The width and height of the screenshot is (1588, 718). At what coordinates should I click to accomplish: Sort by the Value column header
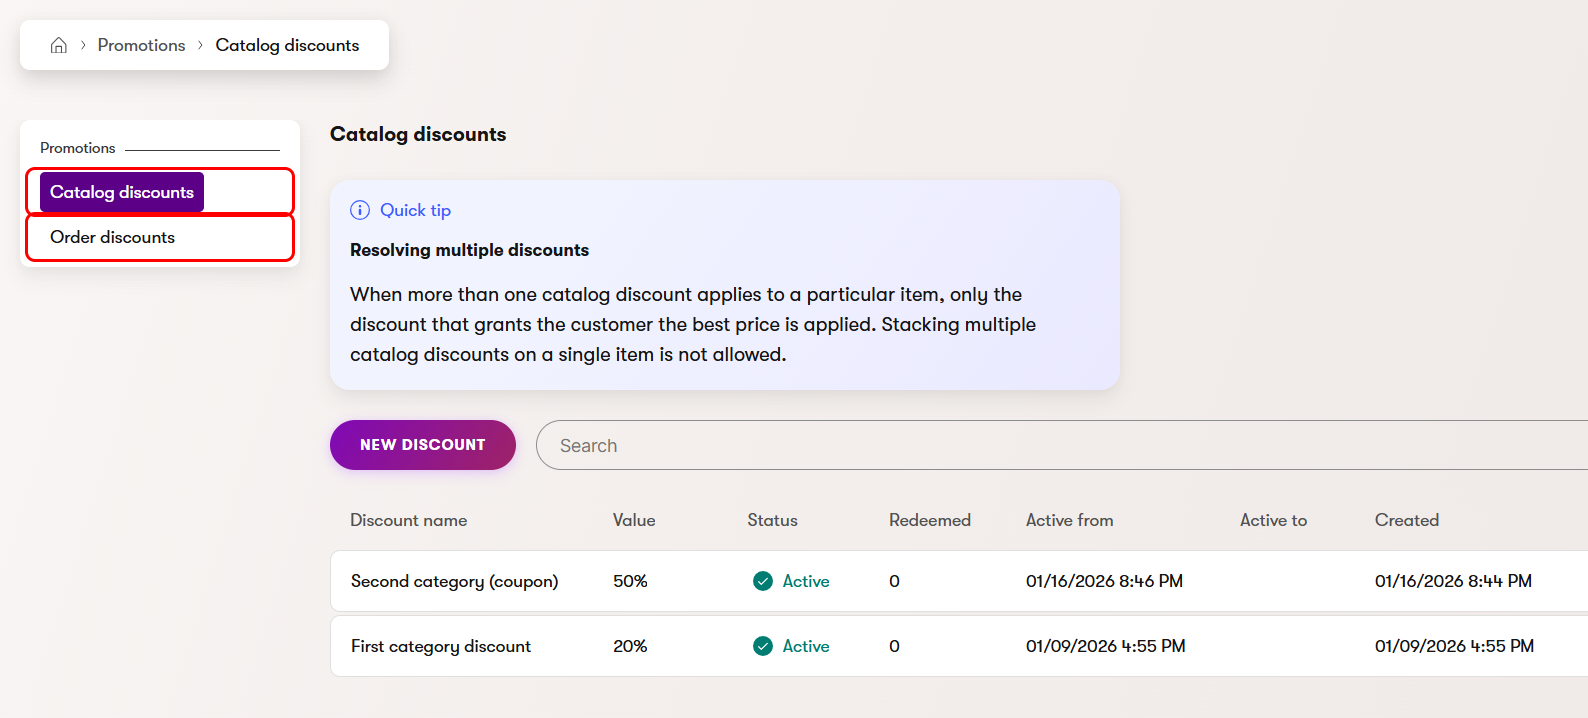[634, 520]
